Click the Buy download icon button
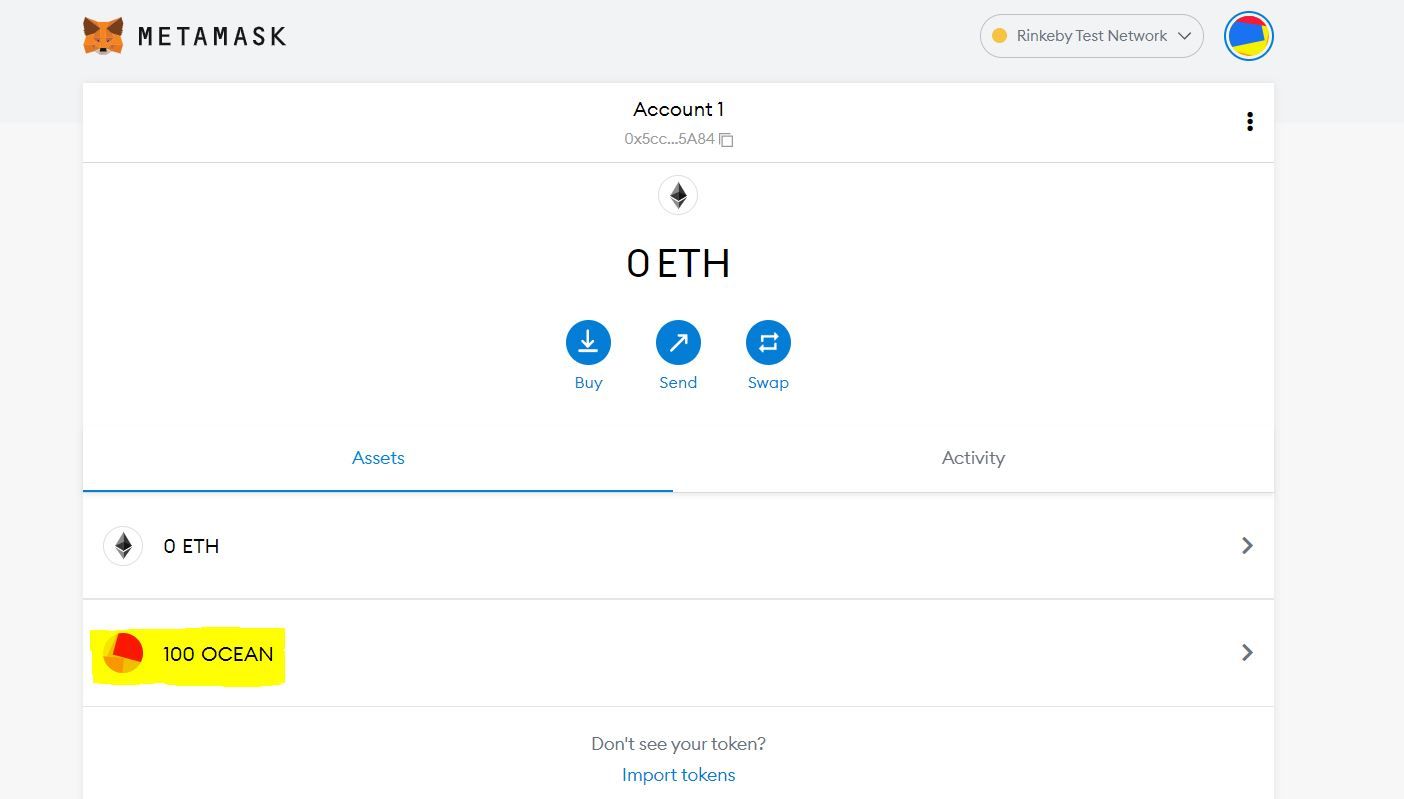Image resolution: width=1404 pixels, height=799 pixels. (x=588, y=343)
